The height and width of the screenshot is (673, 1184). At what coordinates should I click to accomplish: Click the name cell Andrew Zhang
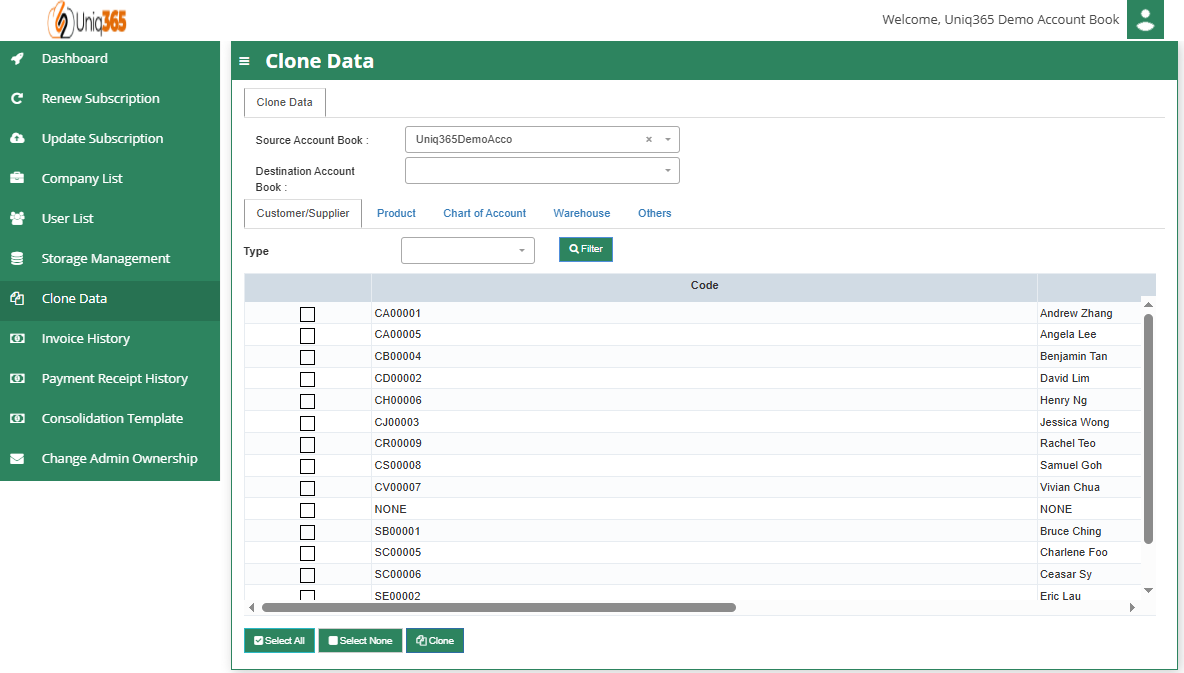point(1076,313)
